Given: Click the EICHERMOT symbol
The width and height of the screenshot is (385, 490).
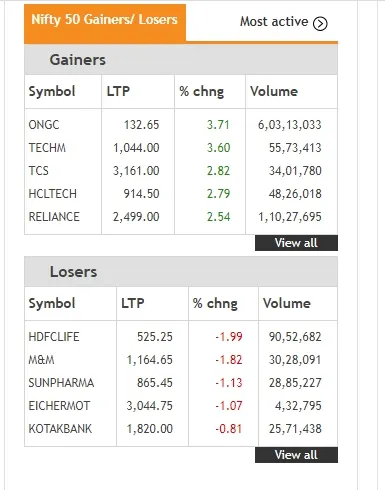Looking at the screenshot, I should 59,406.
